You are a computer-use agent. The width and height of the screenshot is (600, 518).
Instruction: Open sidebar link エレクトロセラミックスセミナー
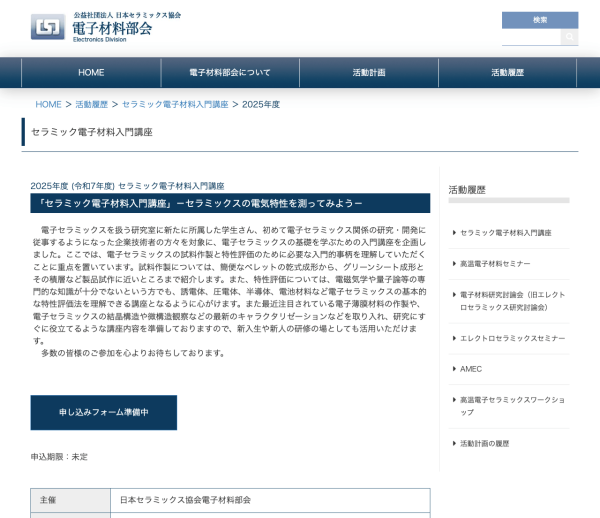512,338
